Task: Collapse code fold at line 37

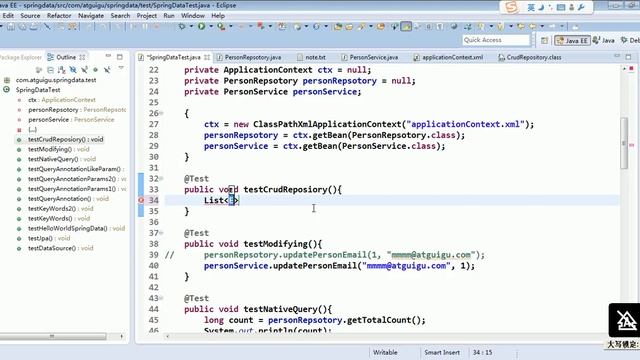Action: click(x=162, y=233)
